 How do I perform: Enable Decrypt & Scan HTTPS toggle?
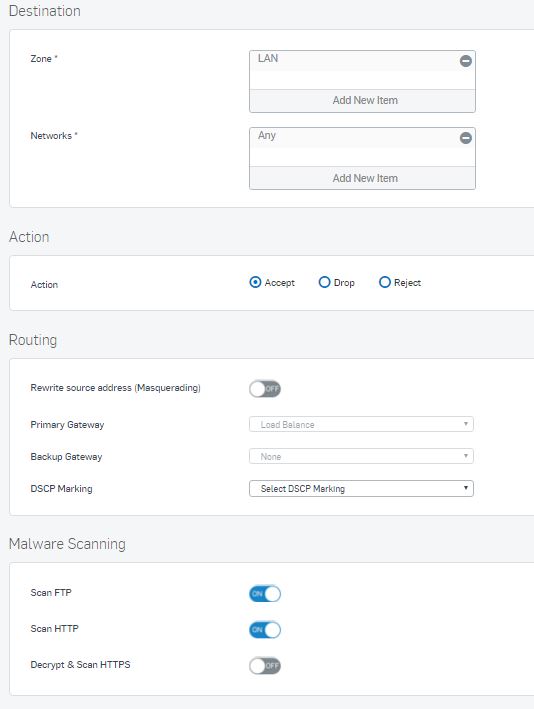click(265, 666)
